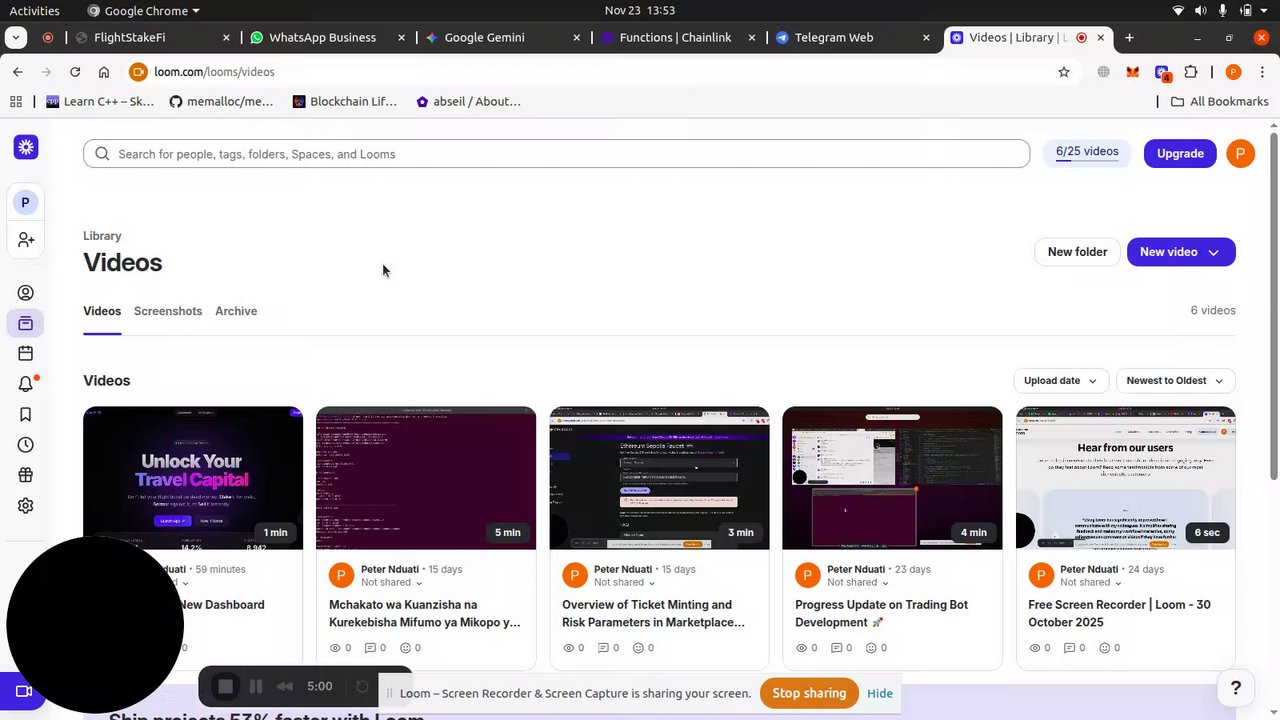Select the Videos tab under Library
Screen dimensions: 1280x720
[x=102, y=311]
